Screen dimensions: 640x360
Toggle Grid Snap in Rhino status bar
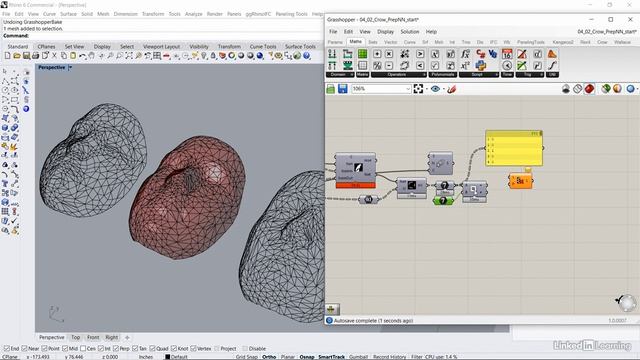click(x=247, y=357)
